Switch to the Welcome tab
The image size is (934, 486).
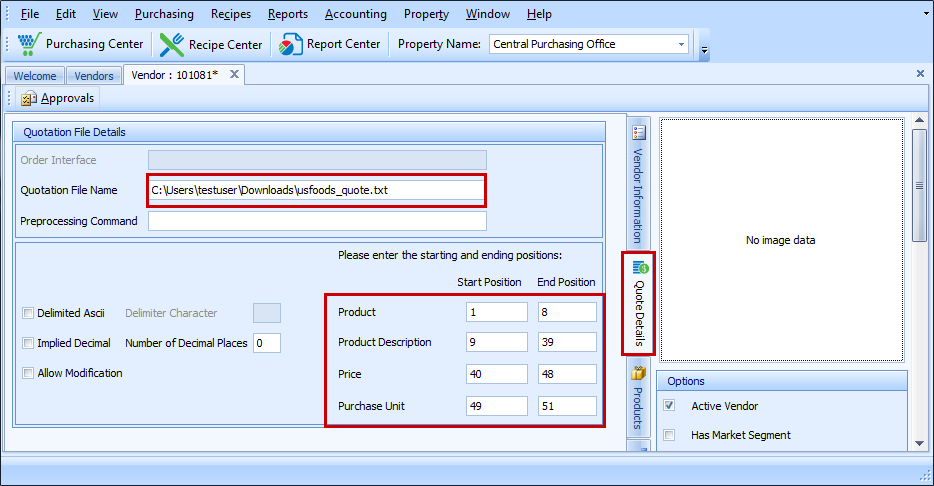coord(36,76)
